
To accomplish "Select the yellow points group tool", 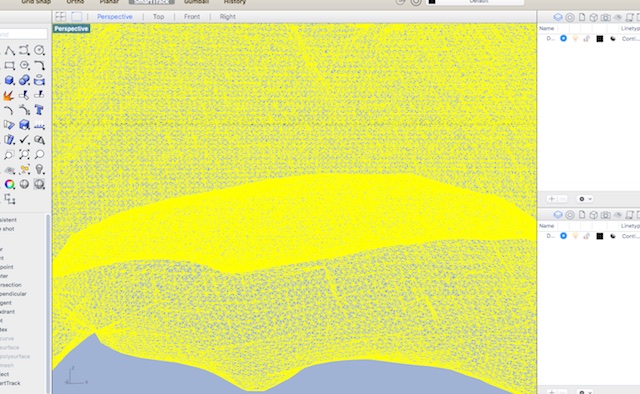I will (x=24, y=169).
